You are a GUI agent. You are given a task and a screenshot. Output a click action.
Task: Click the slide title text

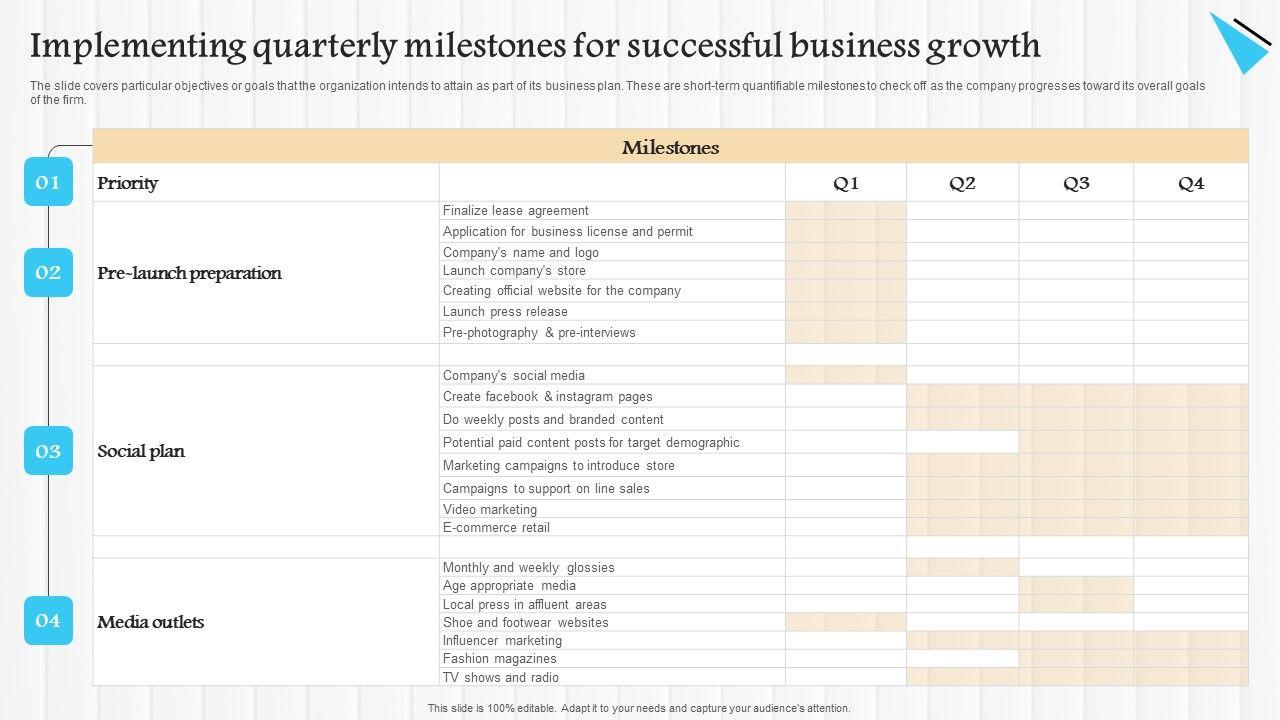[535, 46]
